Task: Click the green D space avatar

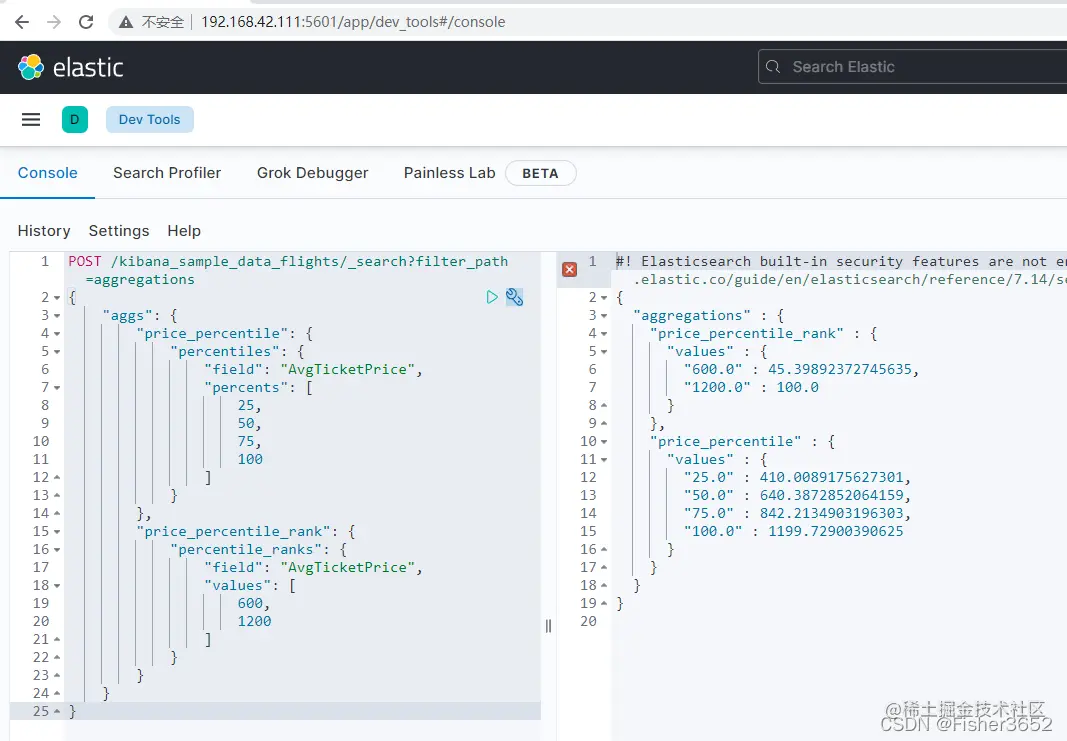Action: [x=75, y=120]
